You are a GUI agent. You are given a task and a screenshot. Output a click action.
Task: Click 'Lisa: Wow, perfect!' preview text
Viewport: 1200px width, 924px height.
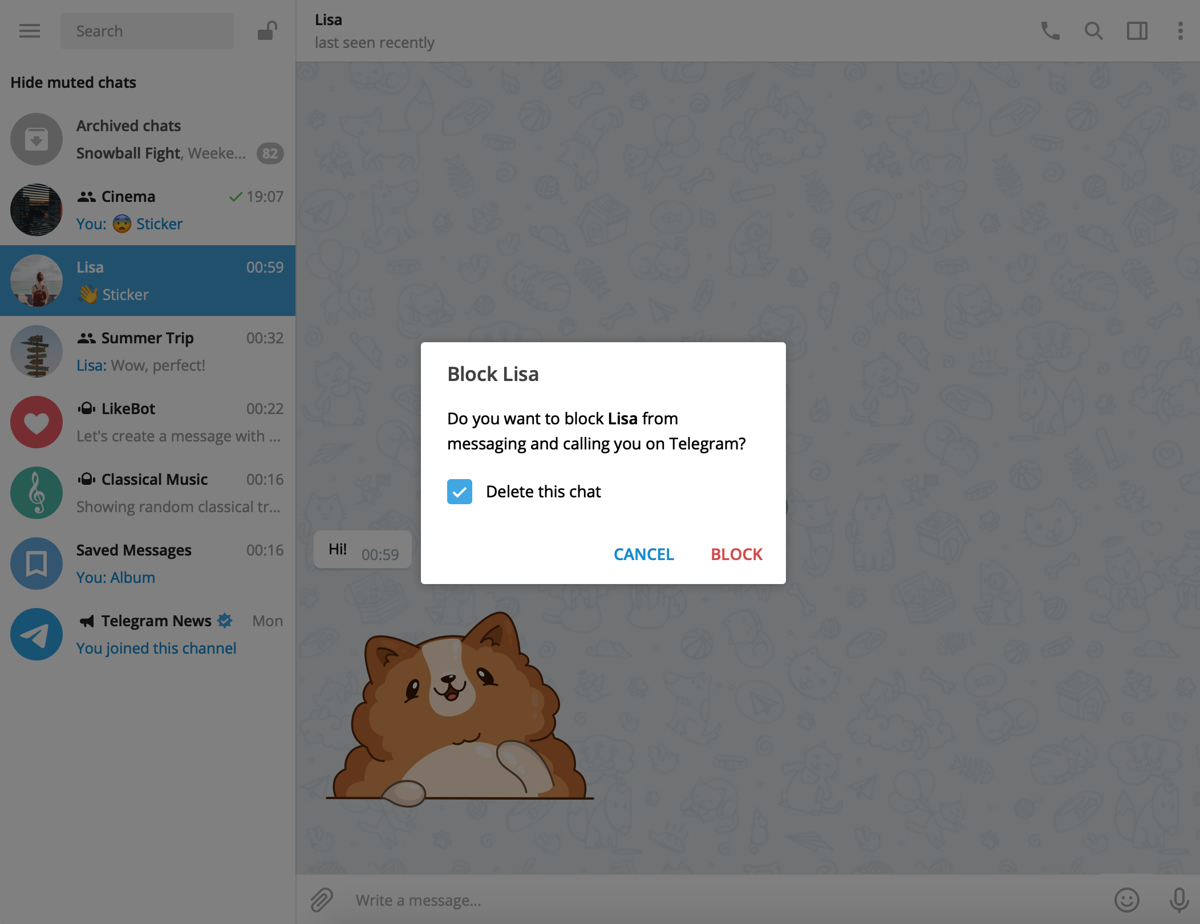tap(141, 365)
